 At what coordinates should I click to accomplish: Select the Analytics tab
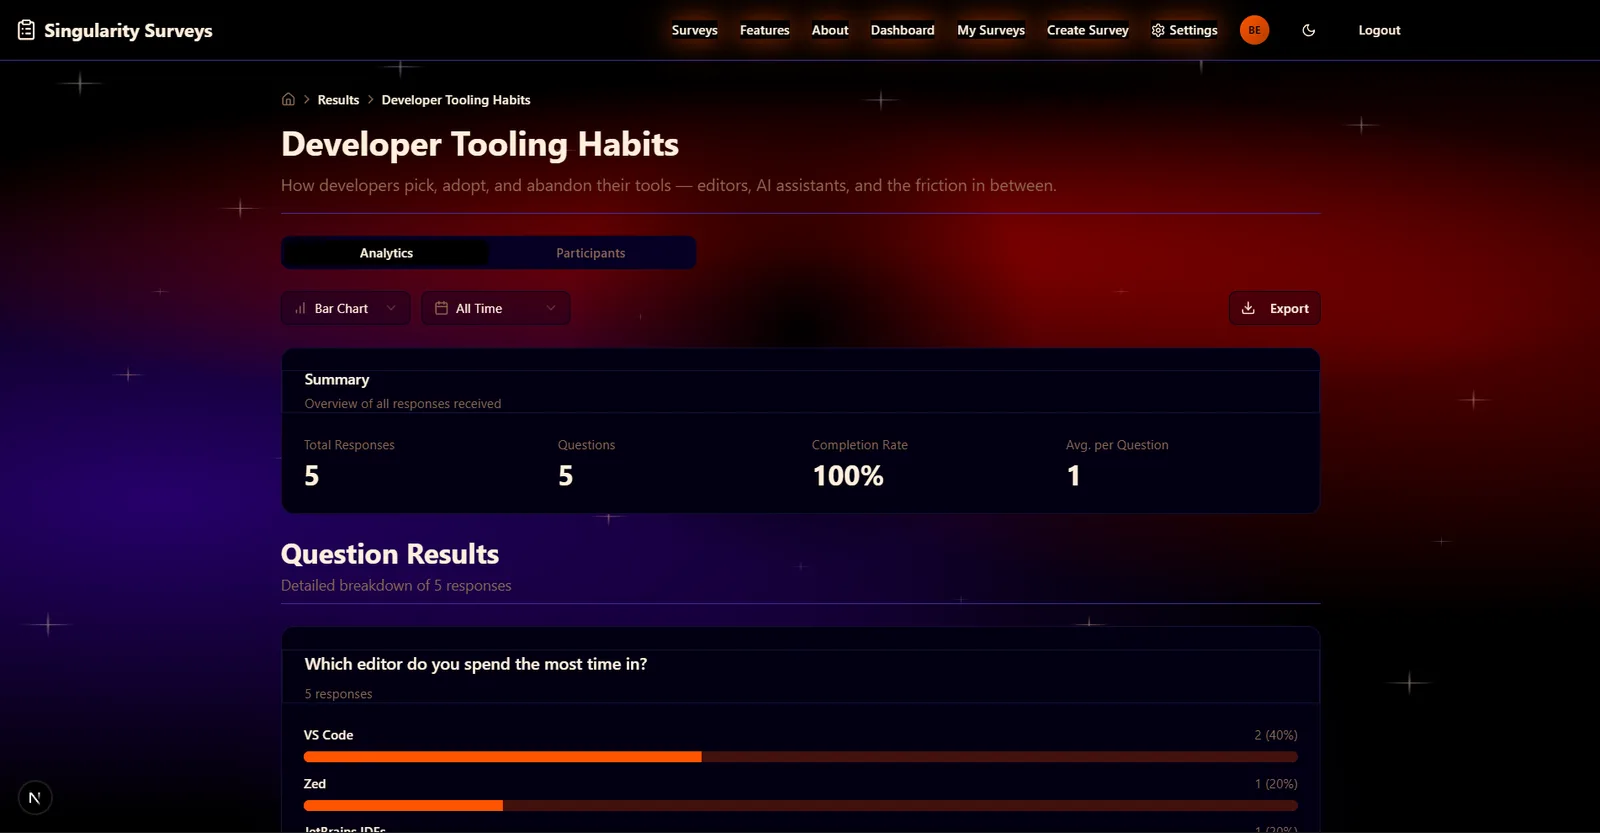pyautogui.click(x=386, y=253)
